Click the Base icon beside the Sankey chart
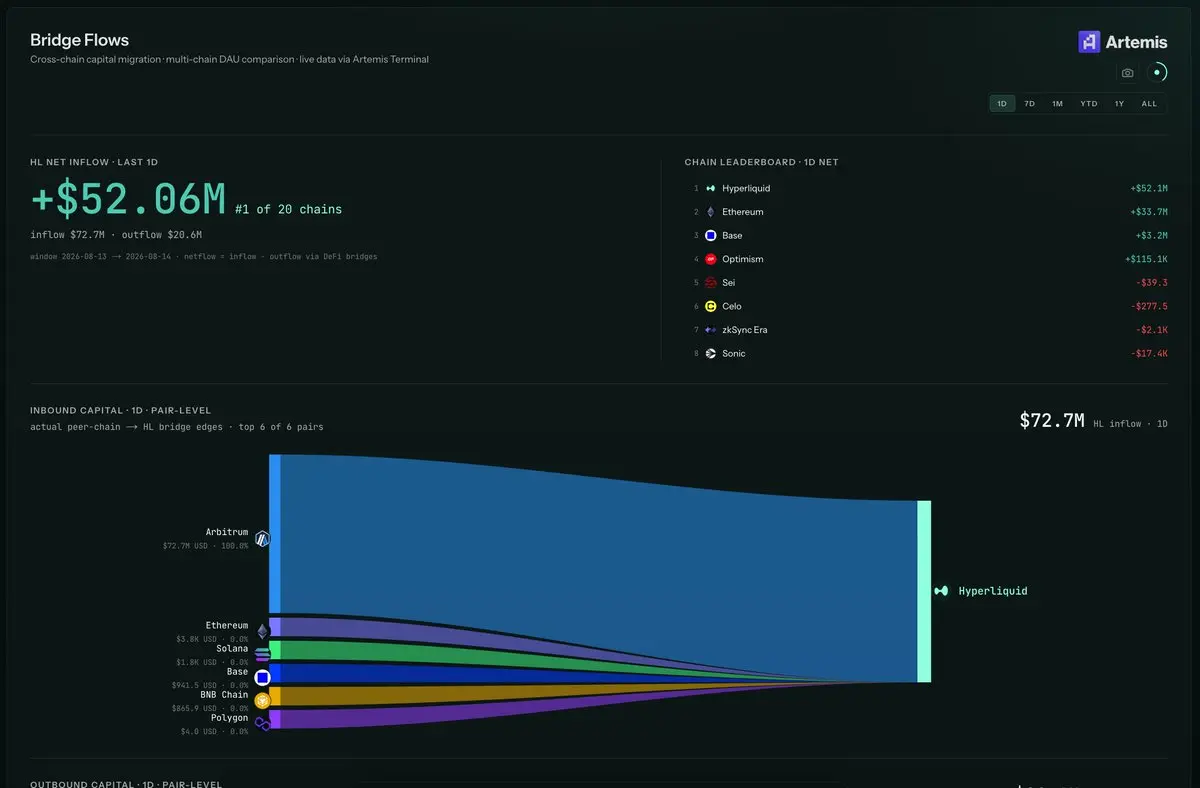The height and width of the screenshot is (788, 1200). [263, 677]
